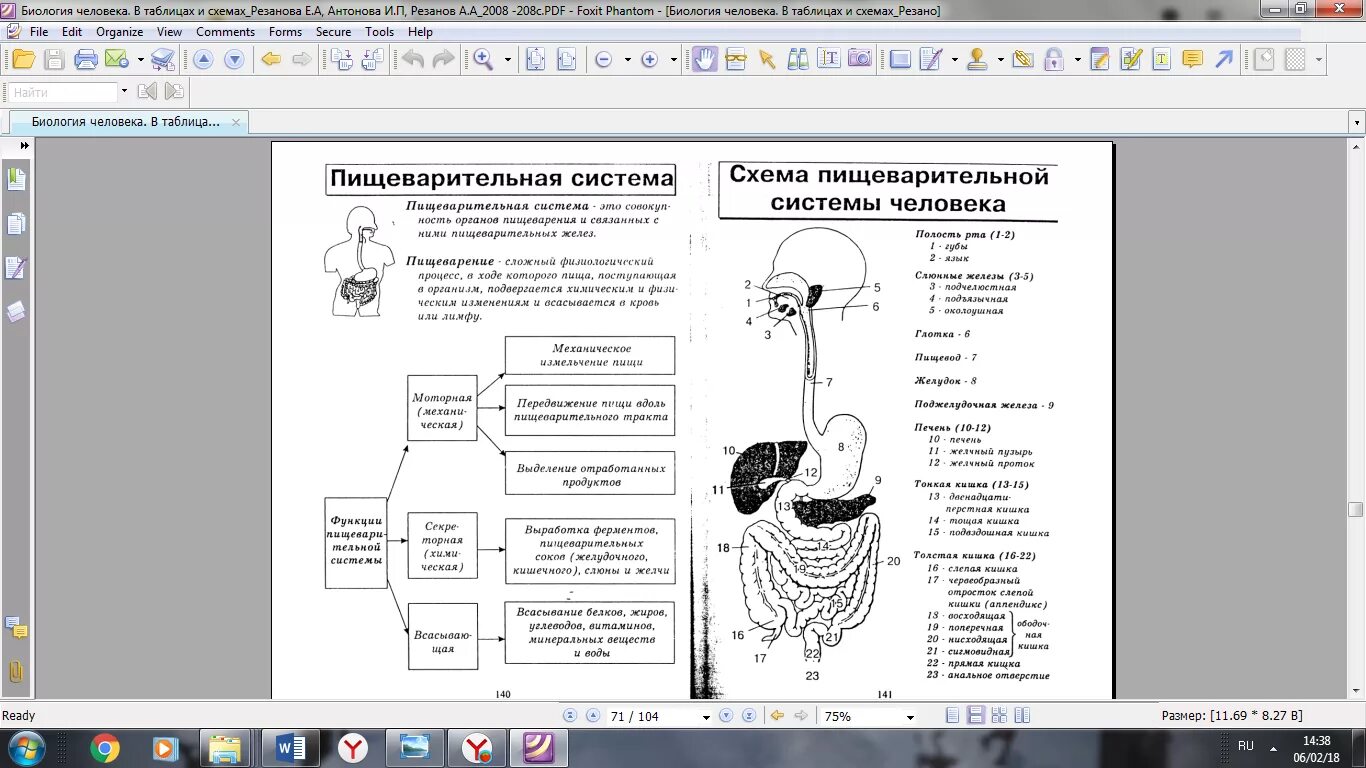Click the padlock security icon

1053,59
